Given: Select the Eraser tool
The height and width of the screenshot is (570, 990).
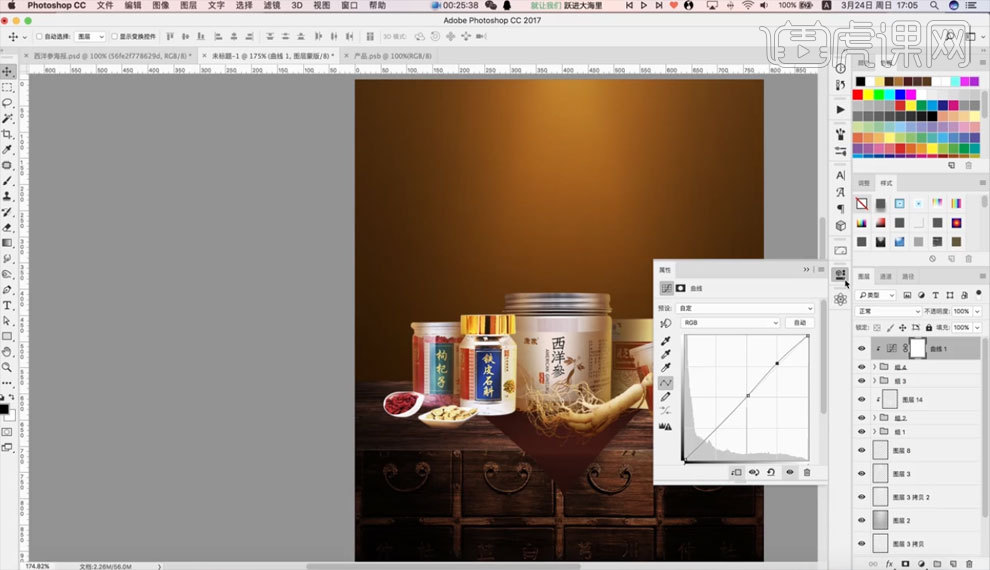Looking at the screenshot, I should tap(7, 227).
